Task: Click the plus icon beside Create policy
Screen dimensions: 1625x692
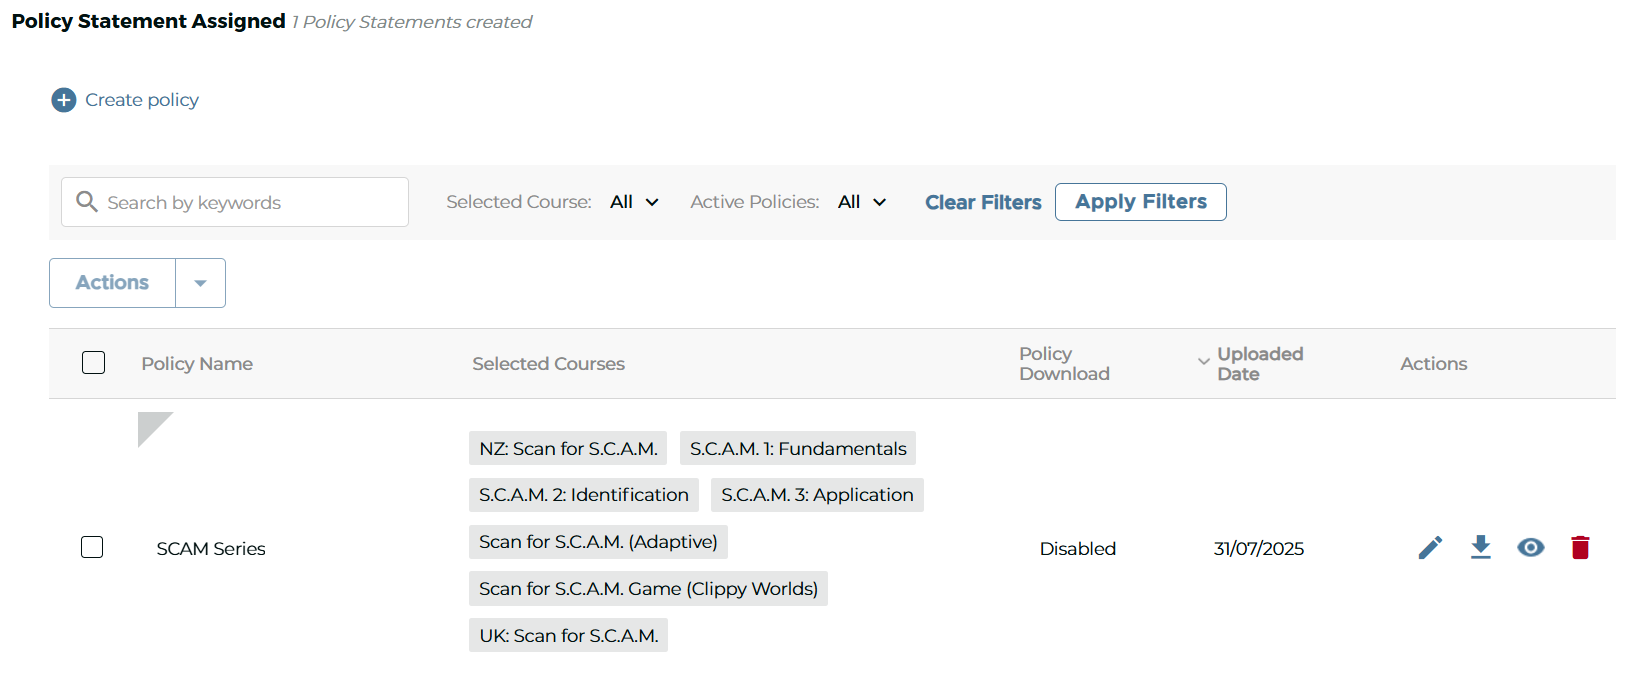Action: (64, 100)
